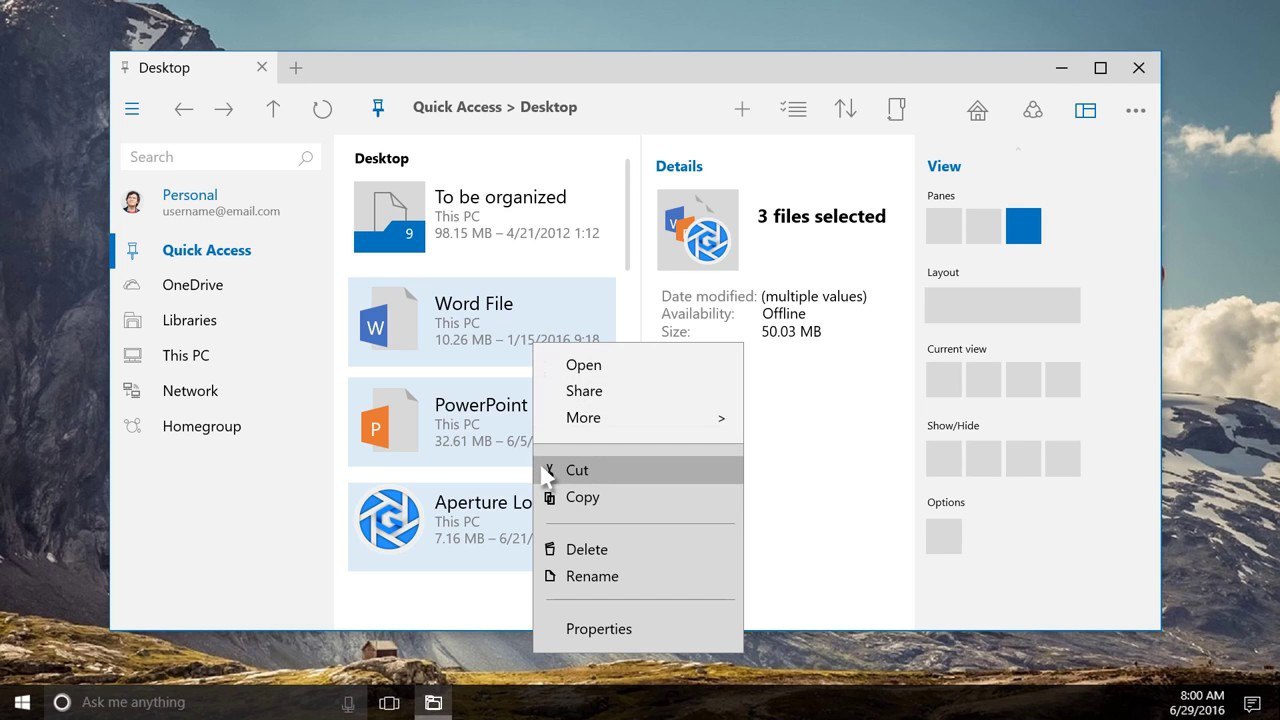
Task: Click the Homegroup sidebar icon
Action: tap(132, 426)
